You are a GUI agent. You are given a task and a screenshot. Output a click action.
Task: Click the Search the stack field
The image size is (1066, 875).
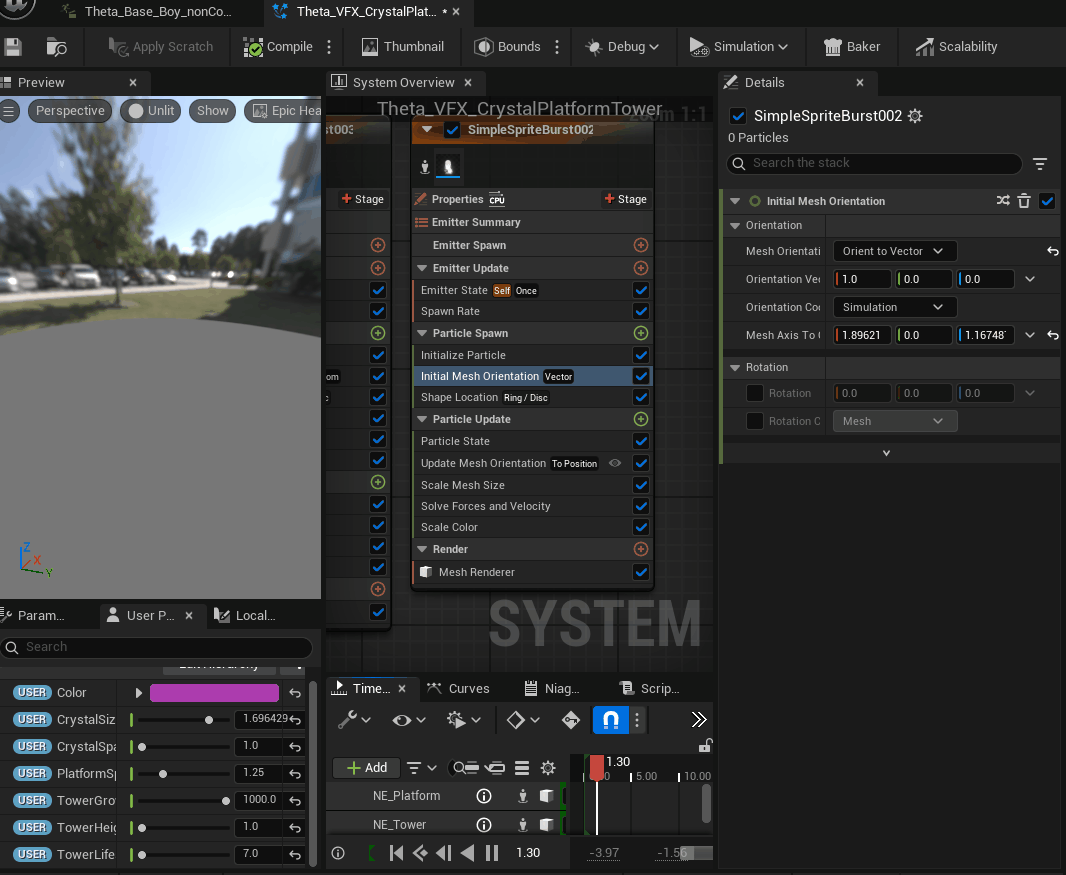click(874, 163)
